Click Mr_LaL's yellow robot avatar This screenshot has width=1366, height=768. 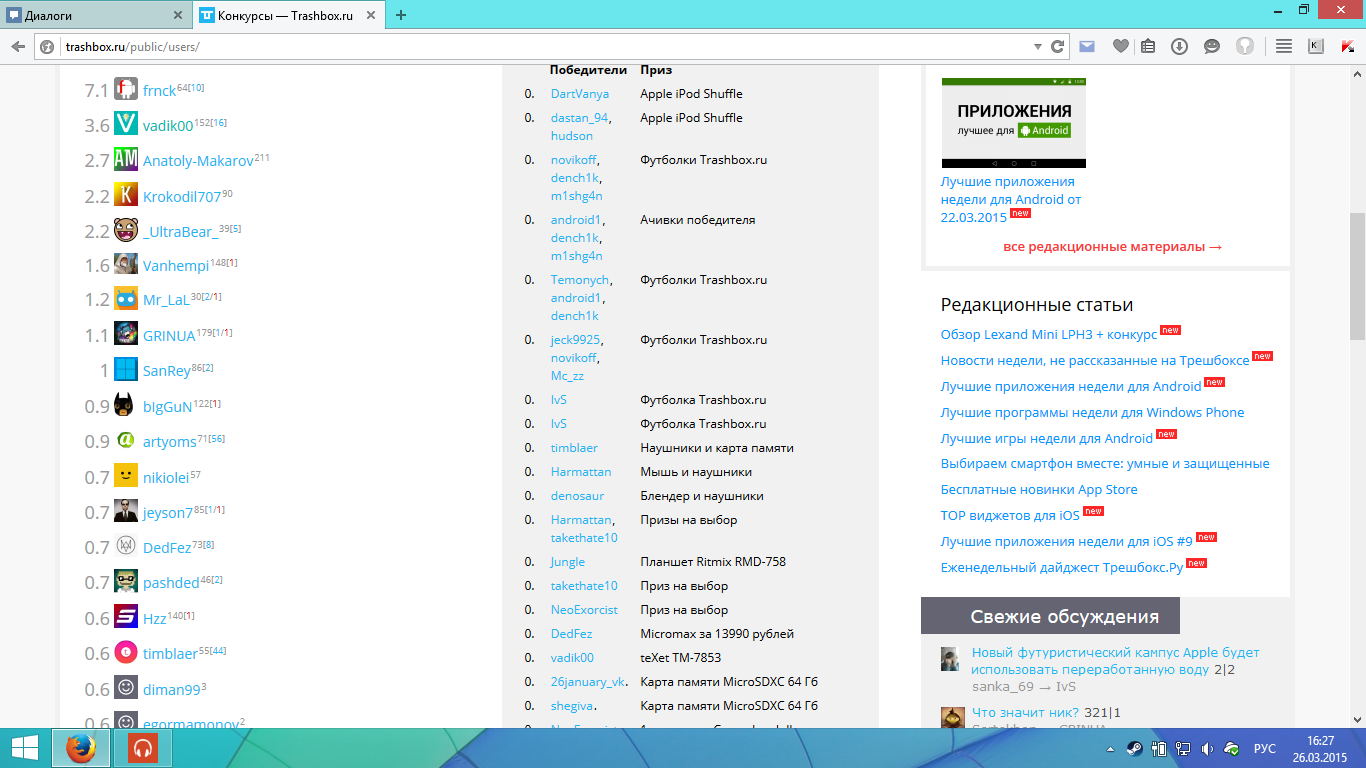[x=126, y=300]
